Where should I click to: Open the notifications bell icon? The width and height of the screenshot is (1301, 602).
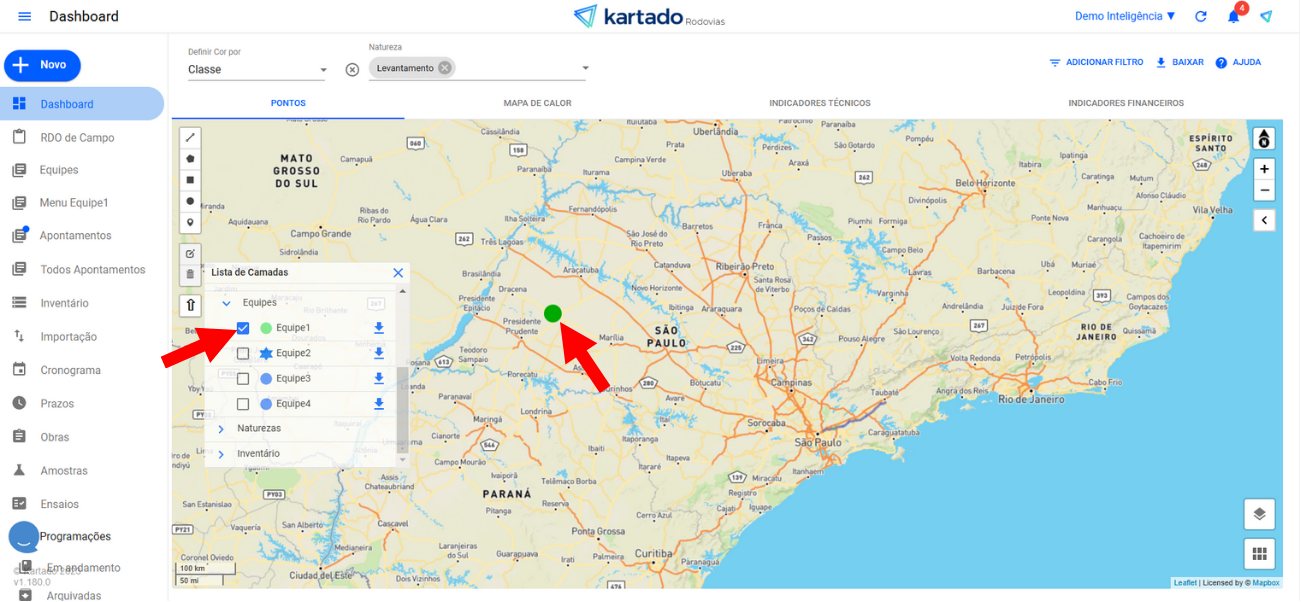(1234, 17)
